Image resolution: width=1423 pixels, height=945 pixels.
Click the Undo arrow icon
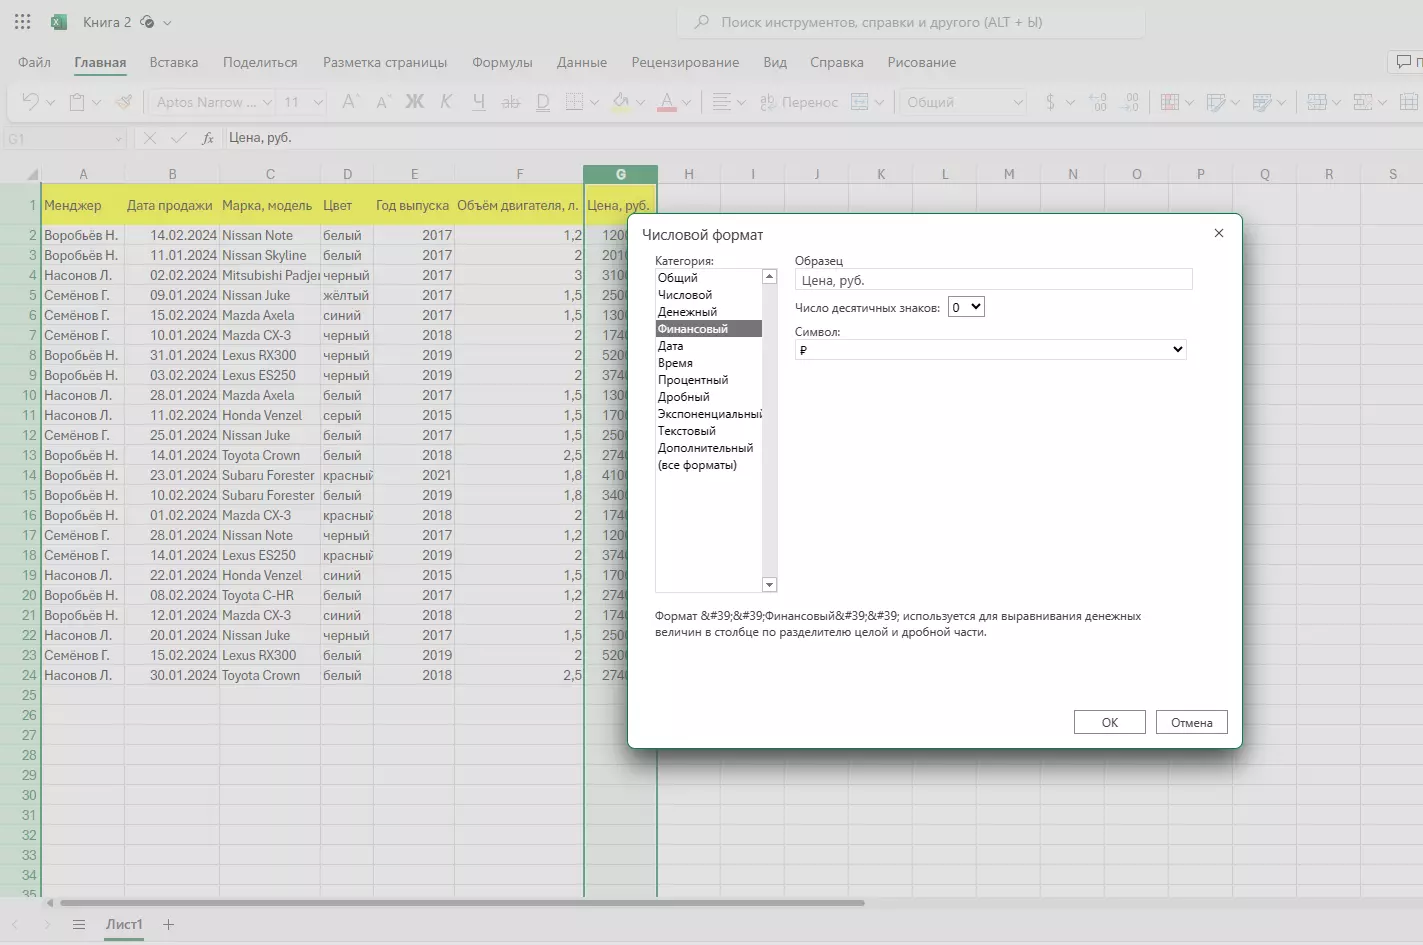click(x=29, y=102)
